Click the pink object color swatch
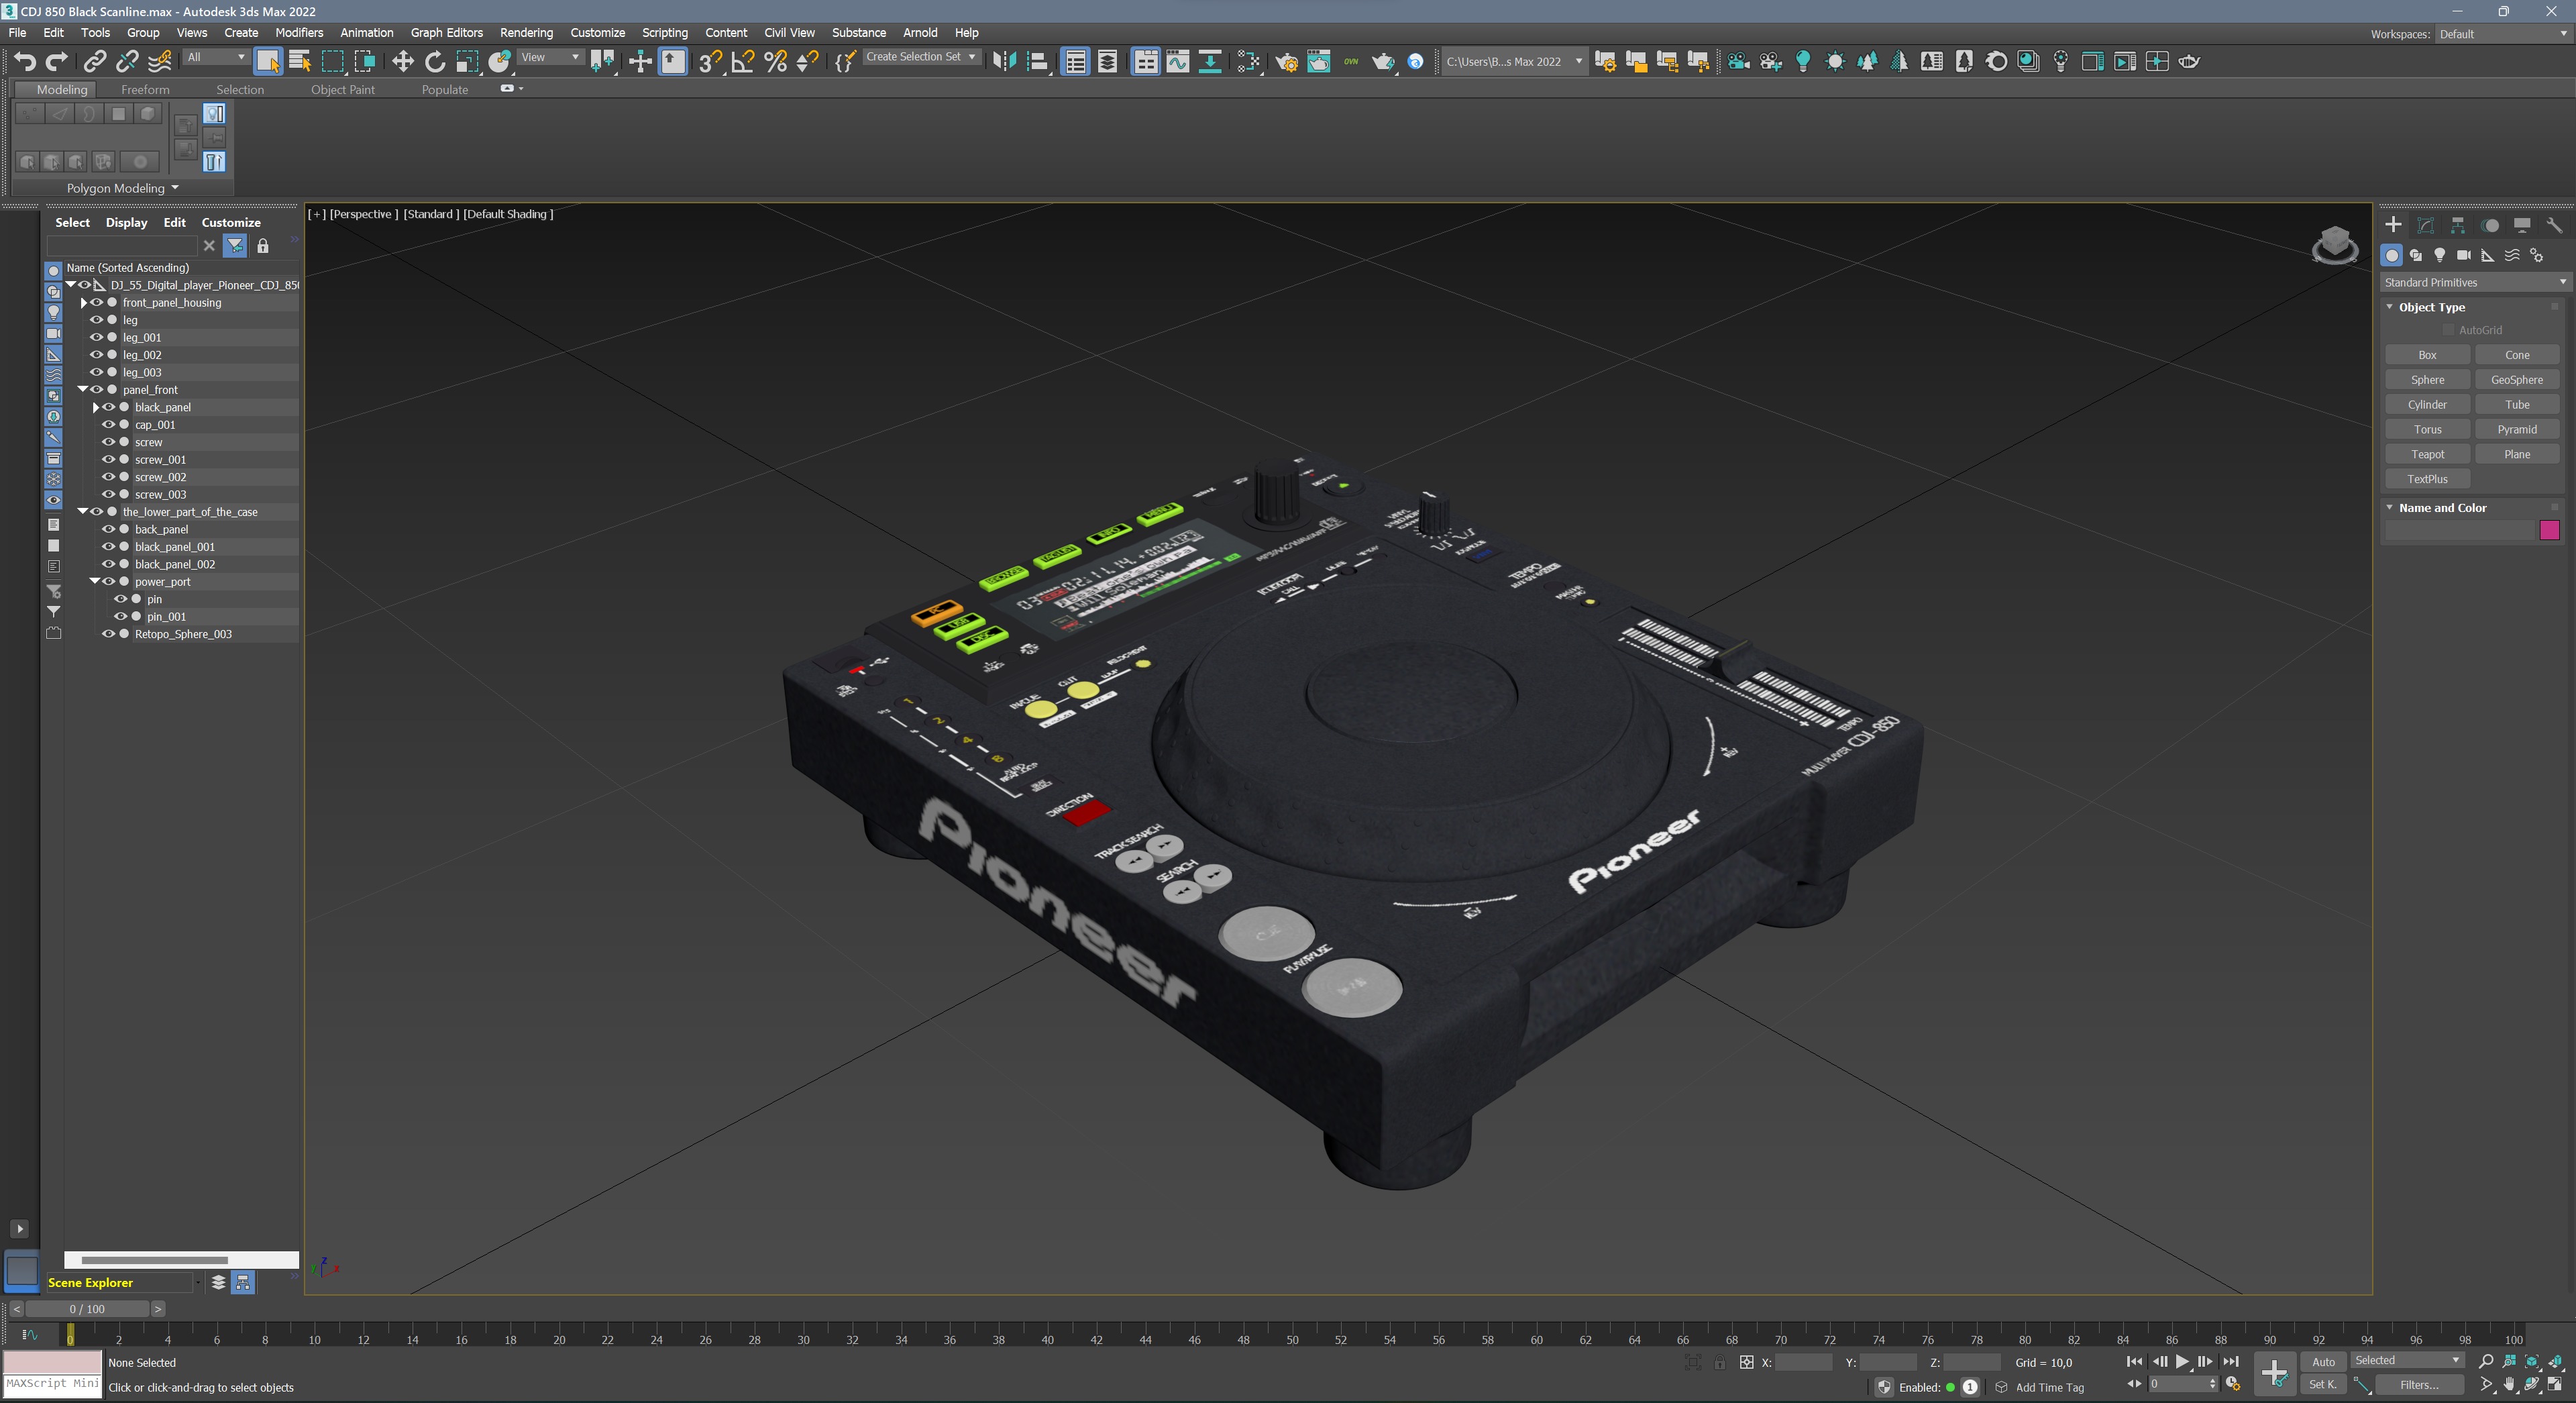Viewport: 2576px width, 1403px height. (x=2549, y=530)
